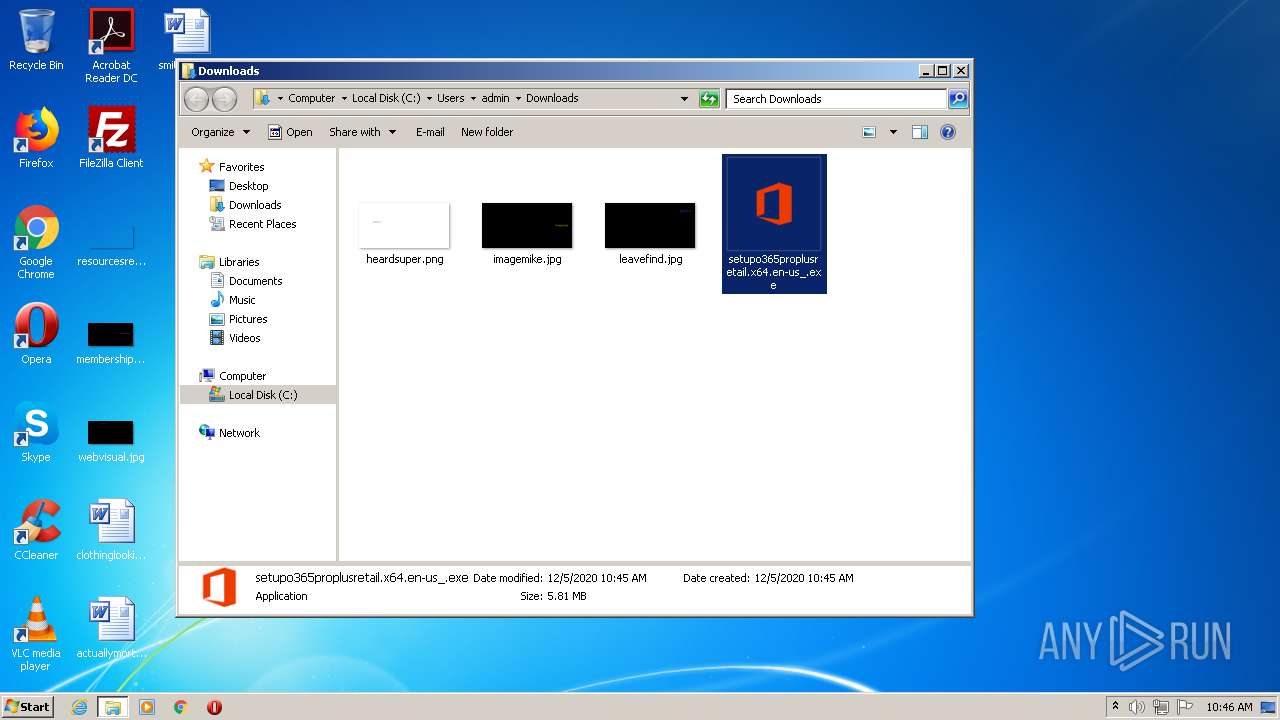Open Organize dropdown menu
This screenshot has width=1280, height=720.
tap(220, 132)
